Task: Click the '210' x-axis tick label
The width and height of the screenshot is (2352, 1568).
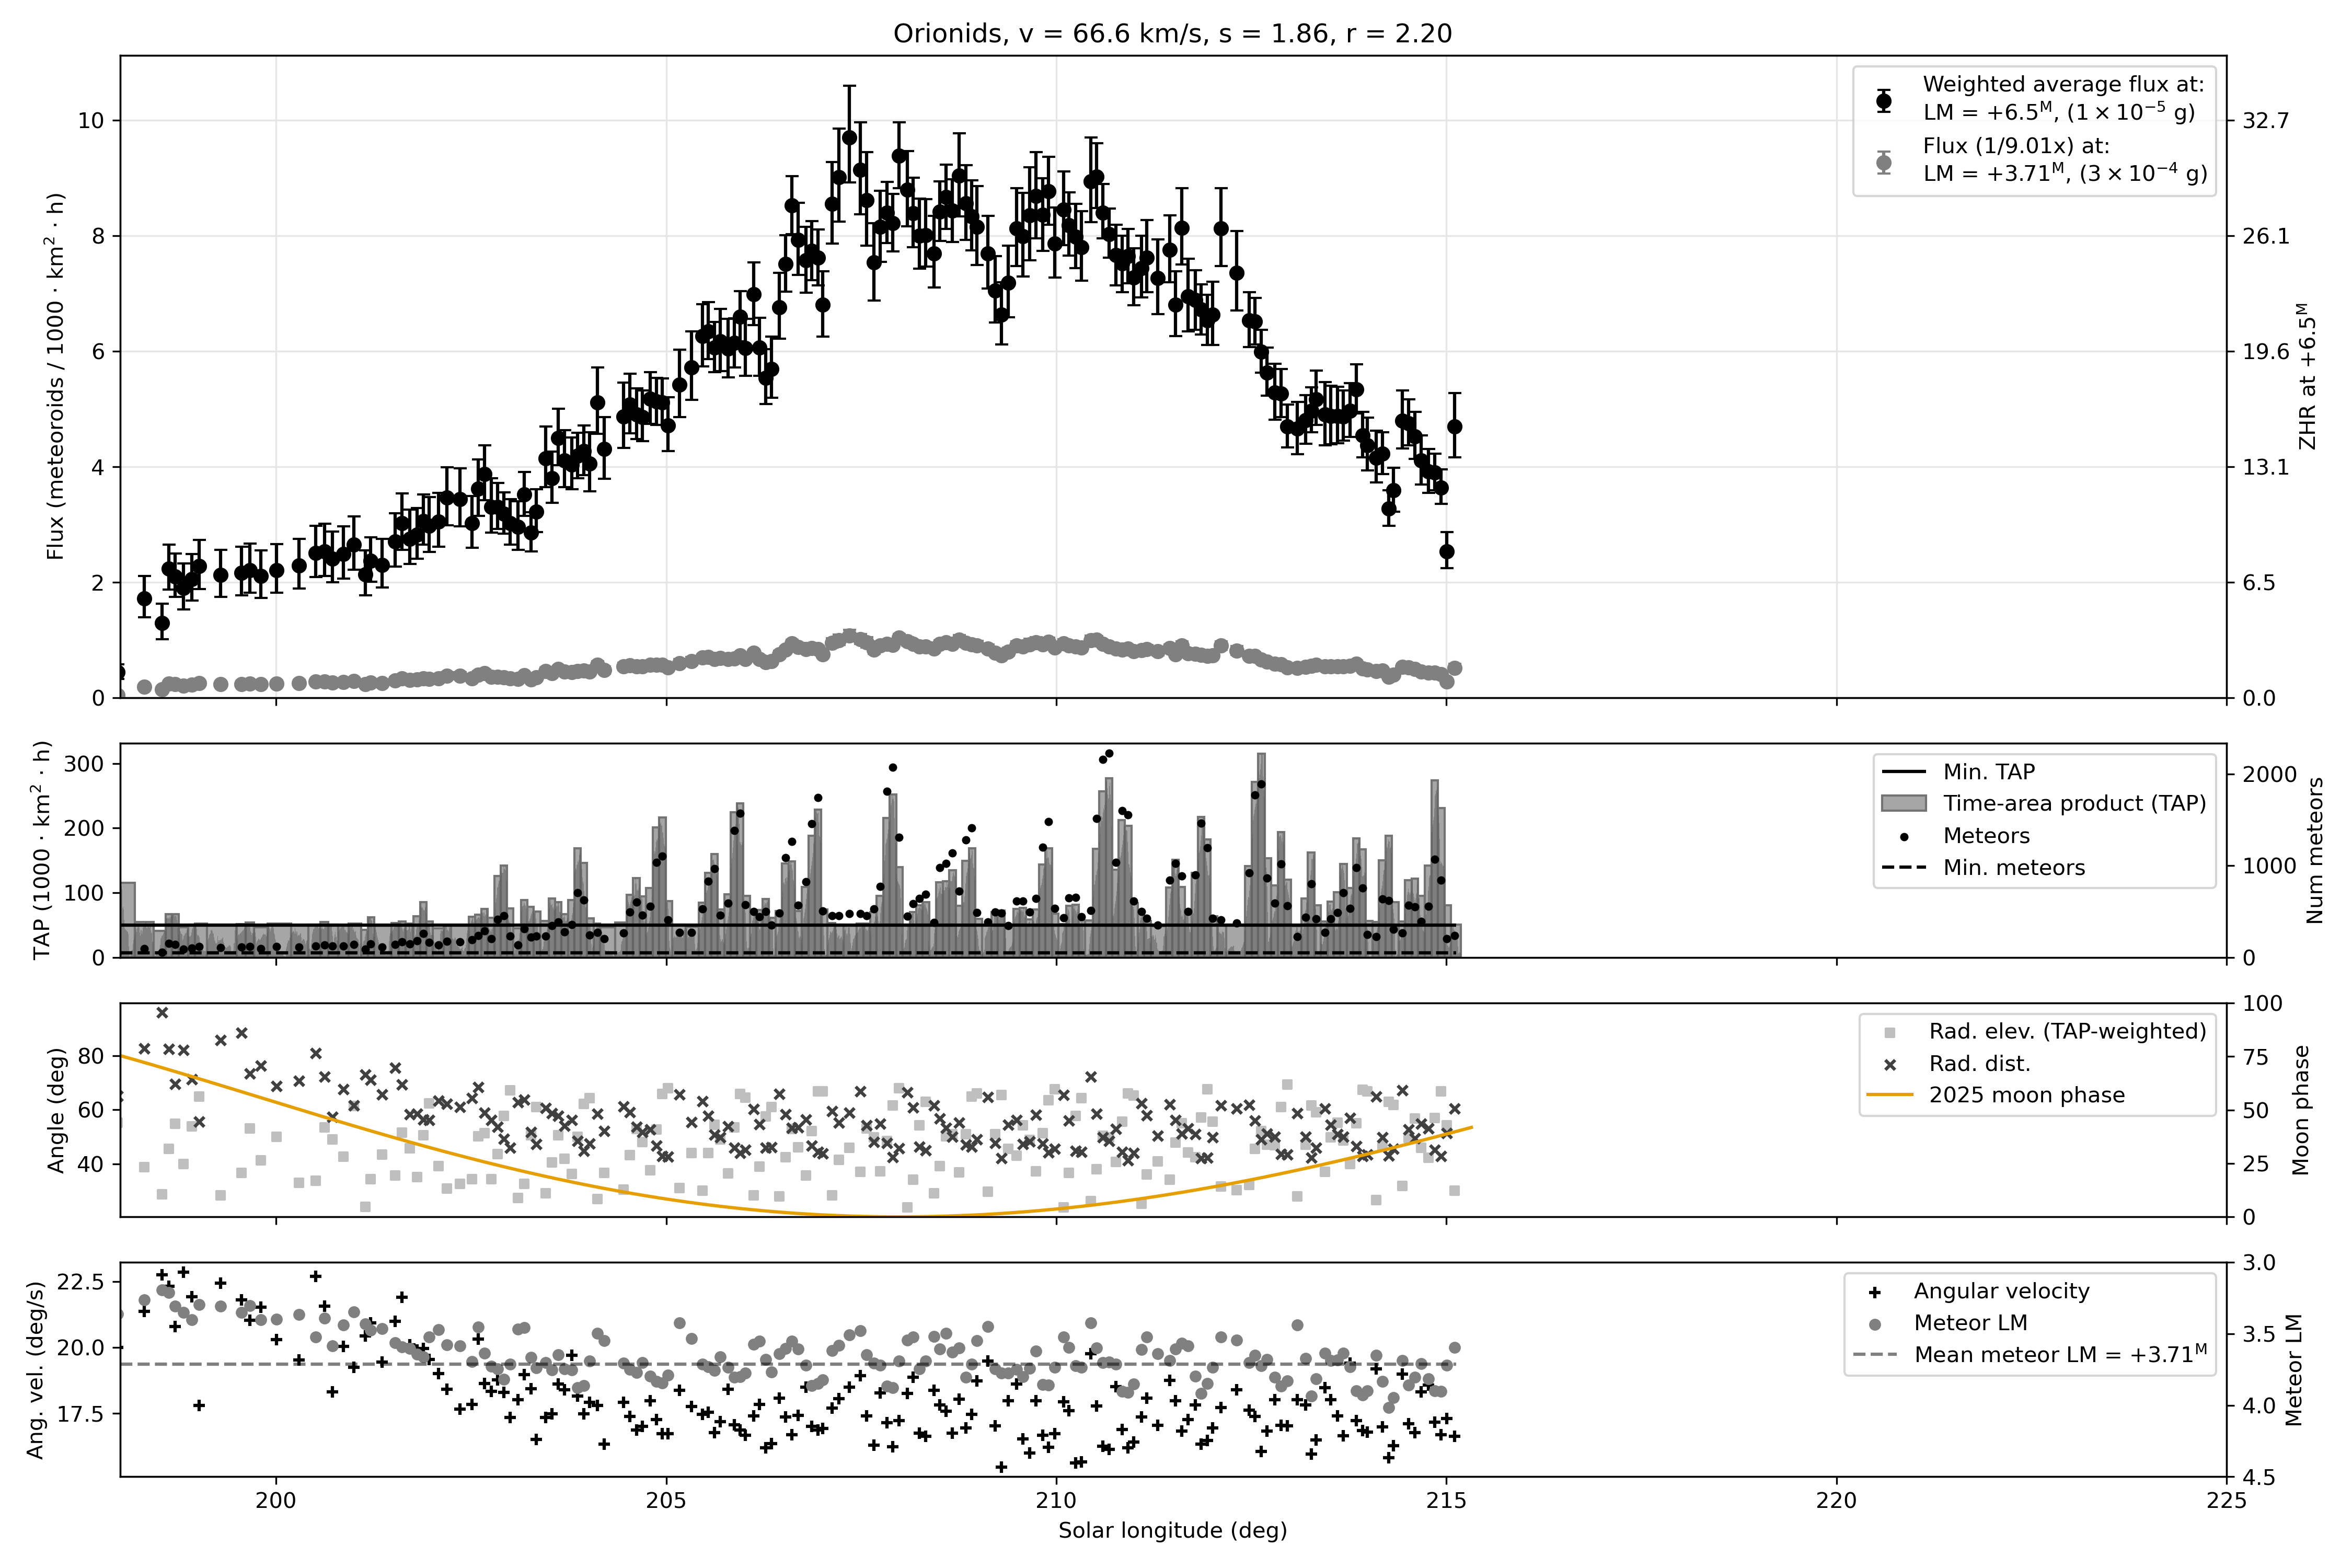Action: click(x=1056, y=1501)
